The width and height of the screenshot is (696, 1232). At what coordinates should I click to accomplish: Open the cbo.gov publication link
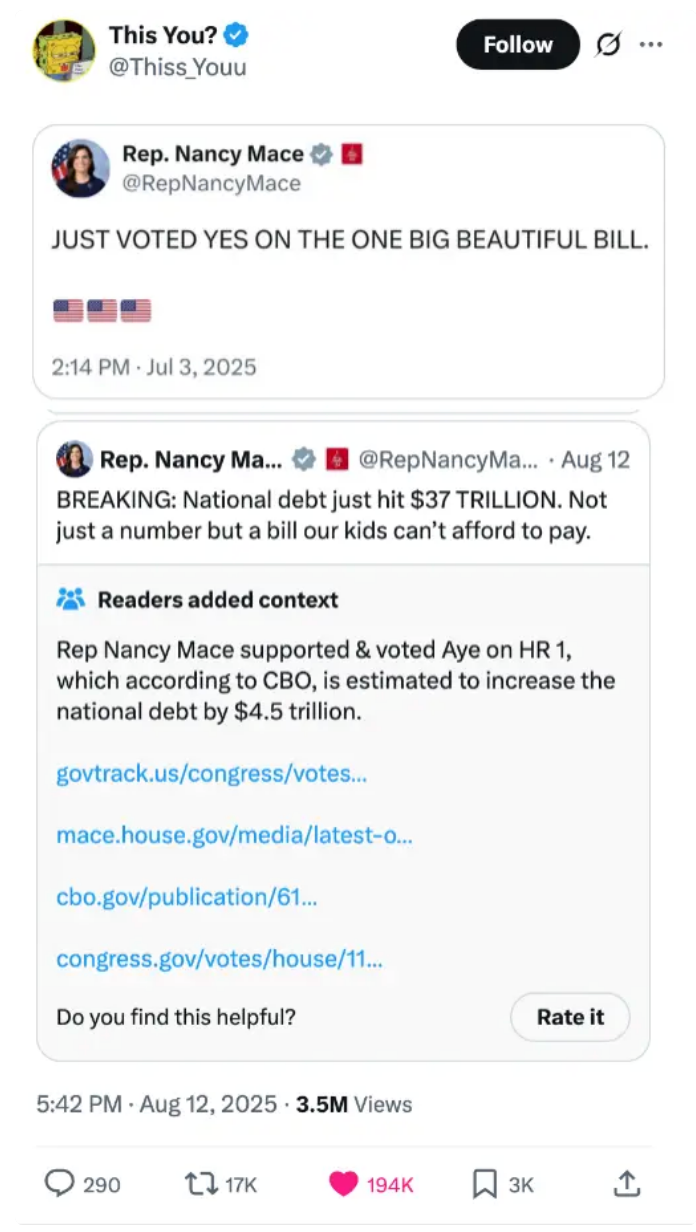point(186,897)
